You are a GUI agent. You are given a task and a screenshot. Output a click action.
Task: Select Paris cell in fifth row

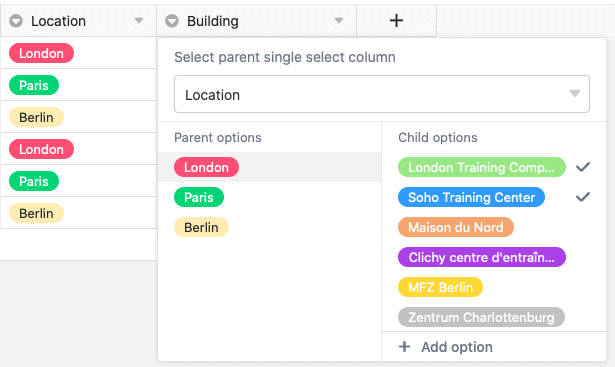click(x=34, y=181)
